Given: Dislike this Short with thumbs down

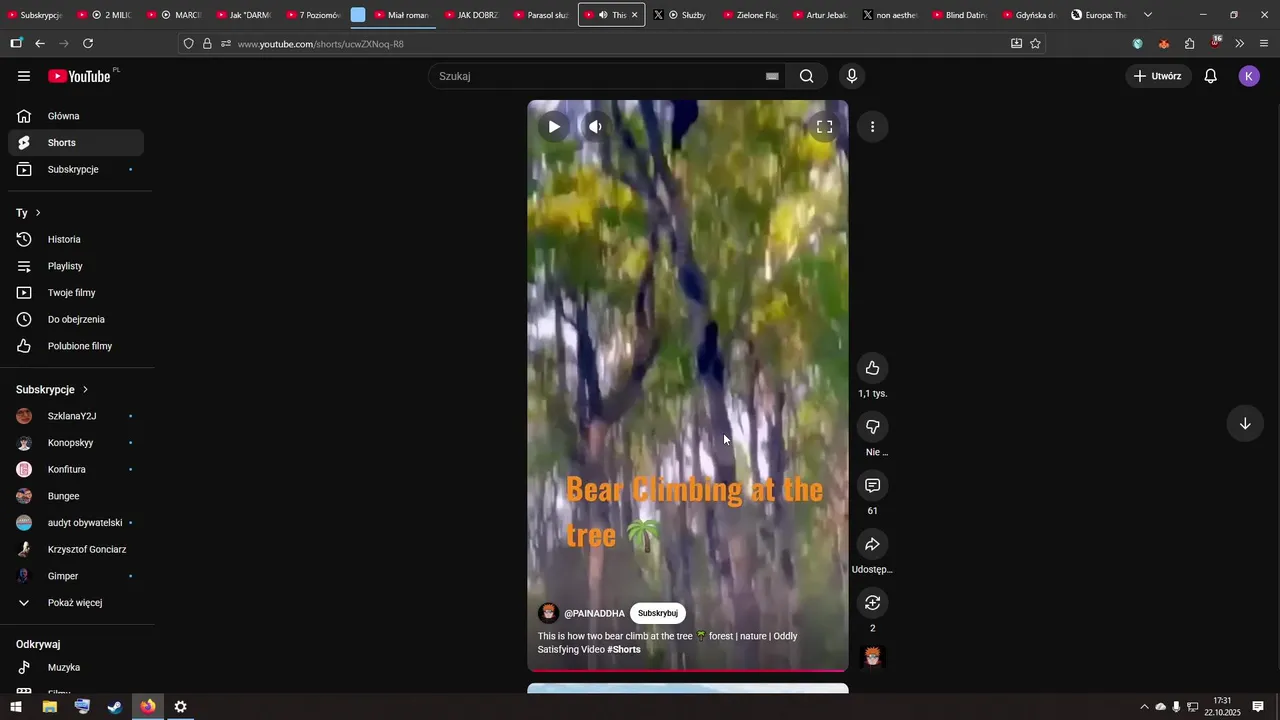Looking at the screenshot, I should pos(873,427).
